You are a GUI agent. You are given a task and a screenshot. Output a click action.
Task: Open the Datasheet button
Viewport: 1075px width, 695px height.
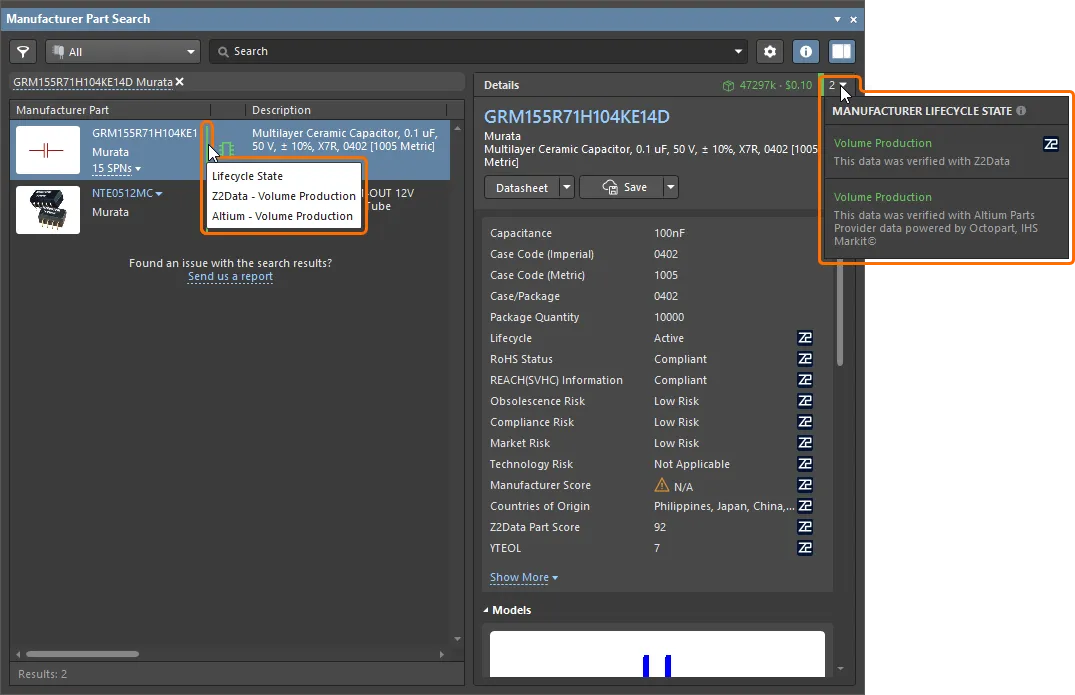pos(520,187)
